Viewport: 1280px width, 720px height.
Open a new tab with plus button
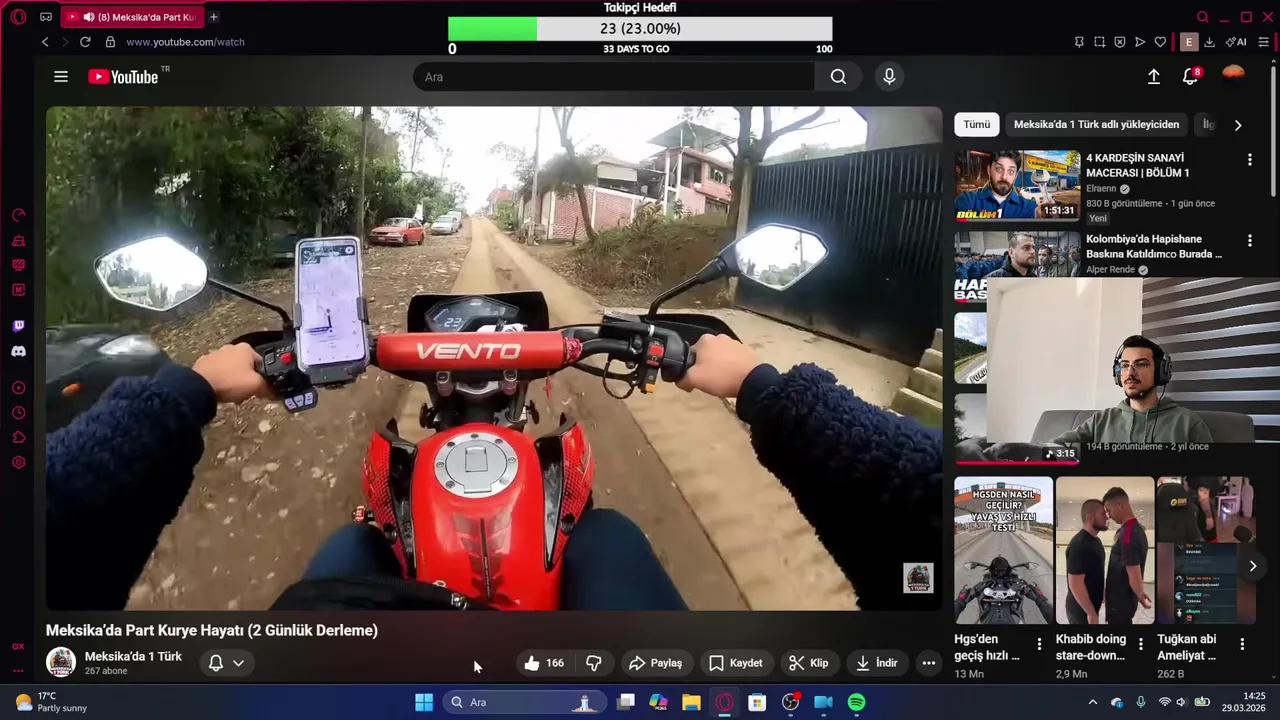tap(213, 17)
